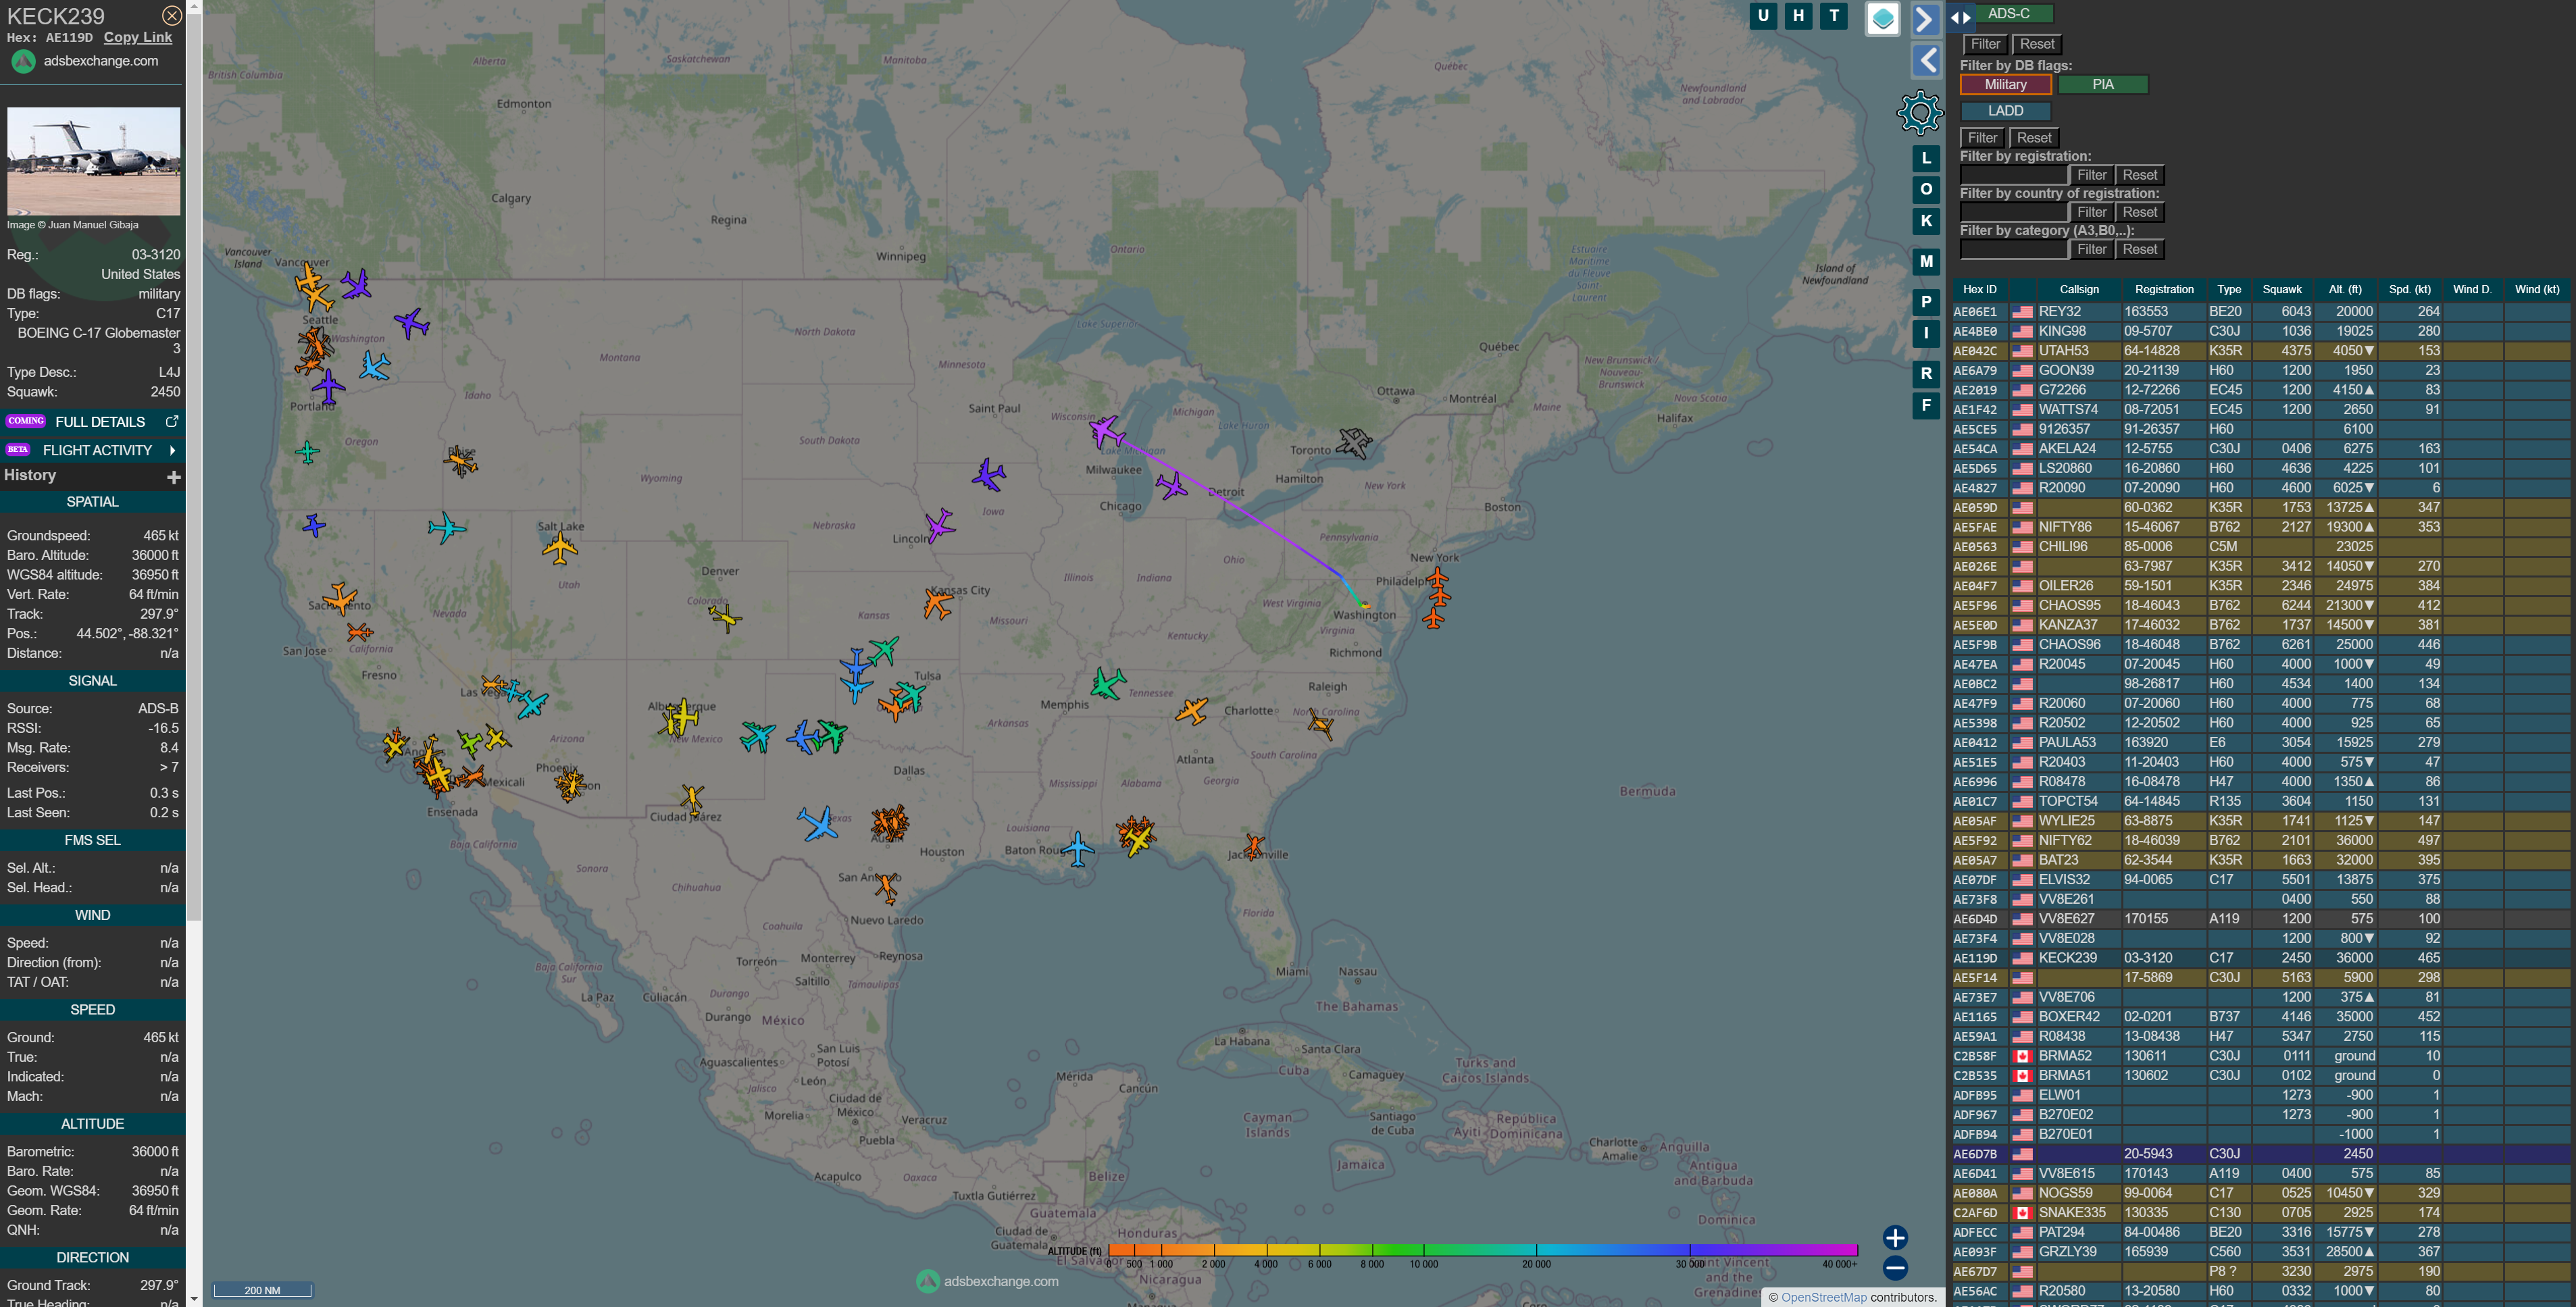
Task: Click Reset button below ADS-C
Action: click(2036, 44)
